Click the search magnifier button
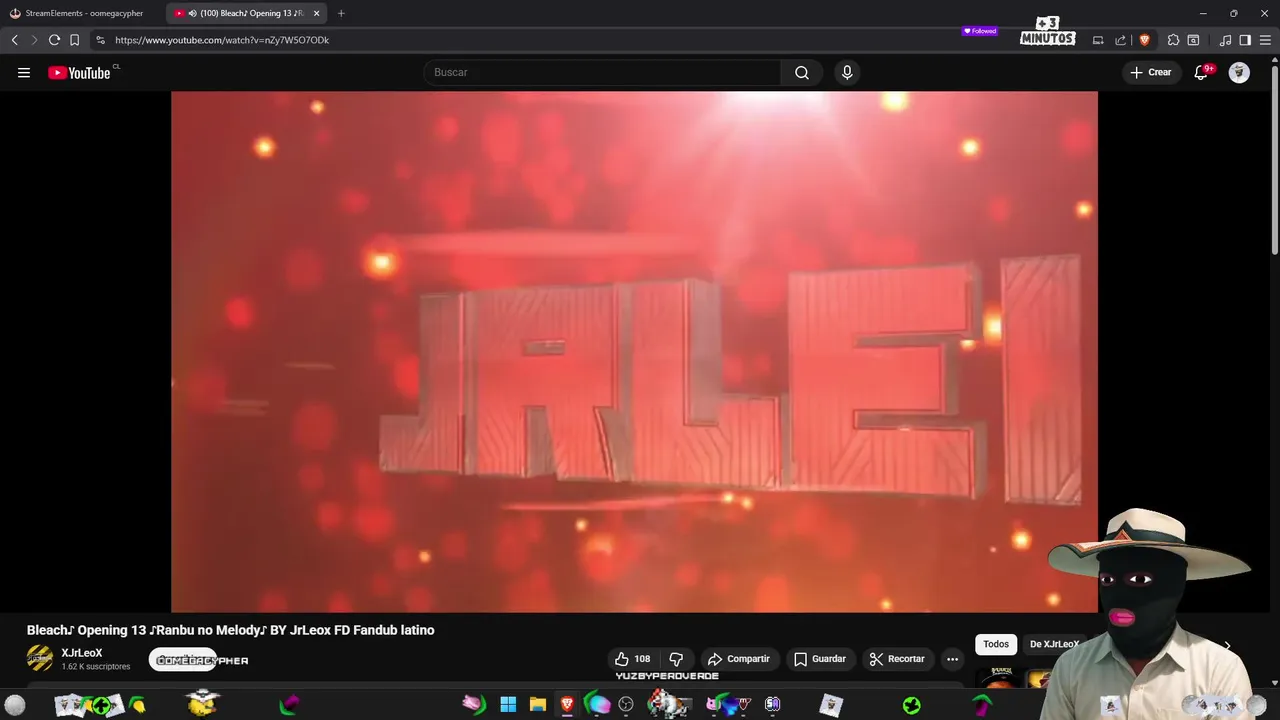1280x720 pixels. (x=802, y=72)
